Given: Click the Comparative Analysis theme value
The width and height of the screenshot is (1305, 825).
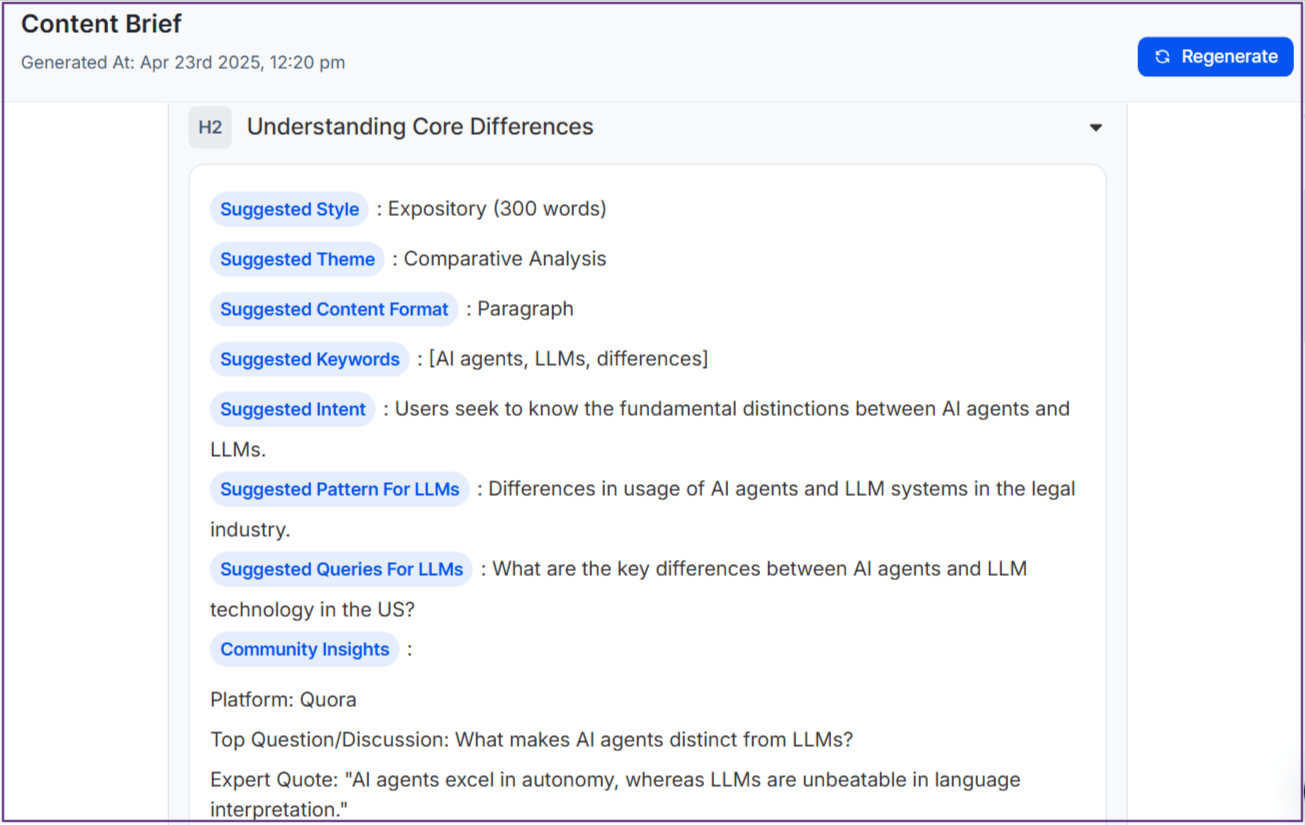Looking at the screenshot, I should click(505, 259).
